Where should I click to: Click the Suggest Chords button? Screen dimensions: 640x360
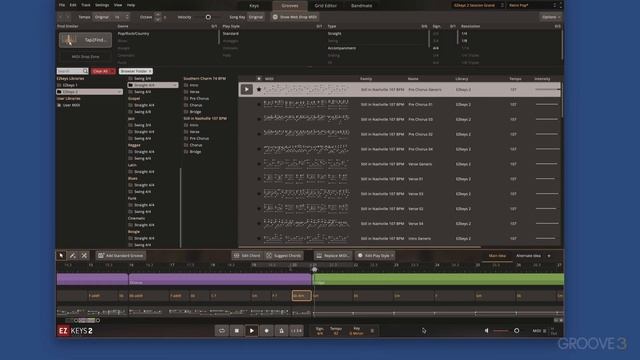pyautogui.click(x=284, y=256)
